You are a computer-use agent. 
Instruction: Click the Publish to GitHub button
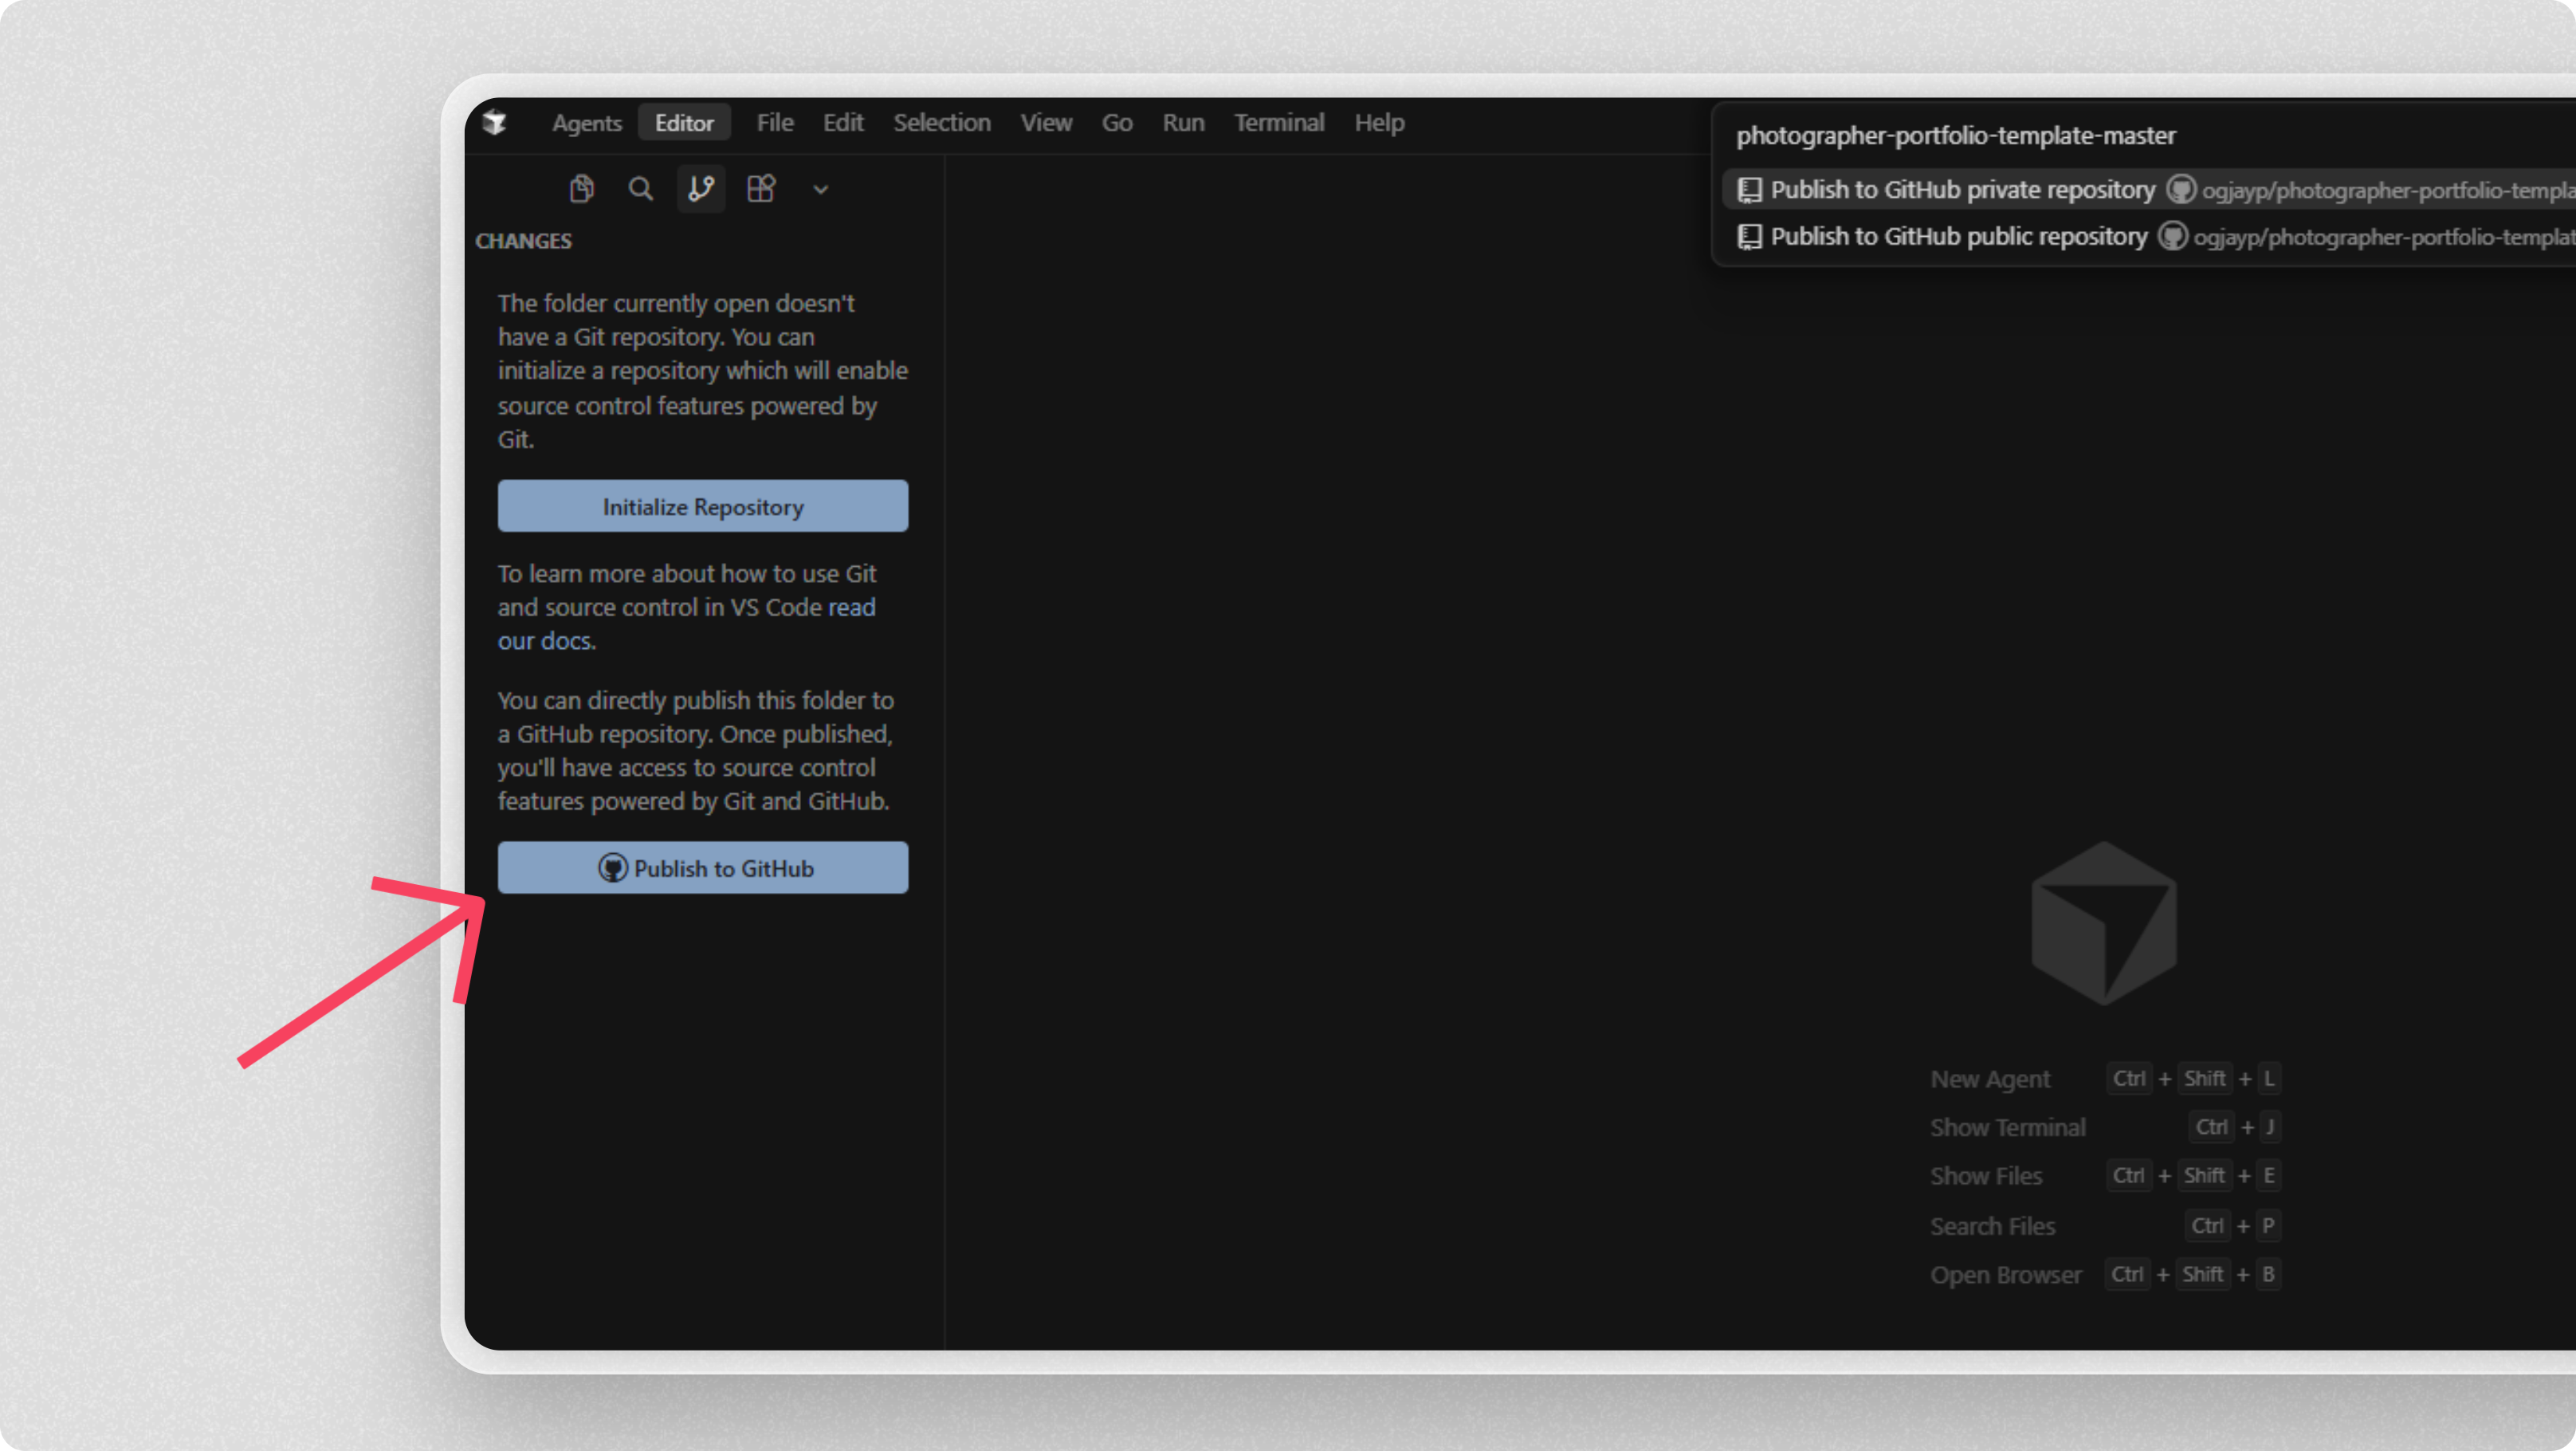(702, 868)
